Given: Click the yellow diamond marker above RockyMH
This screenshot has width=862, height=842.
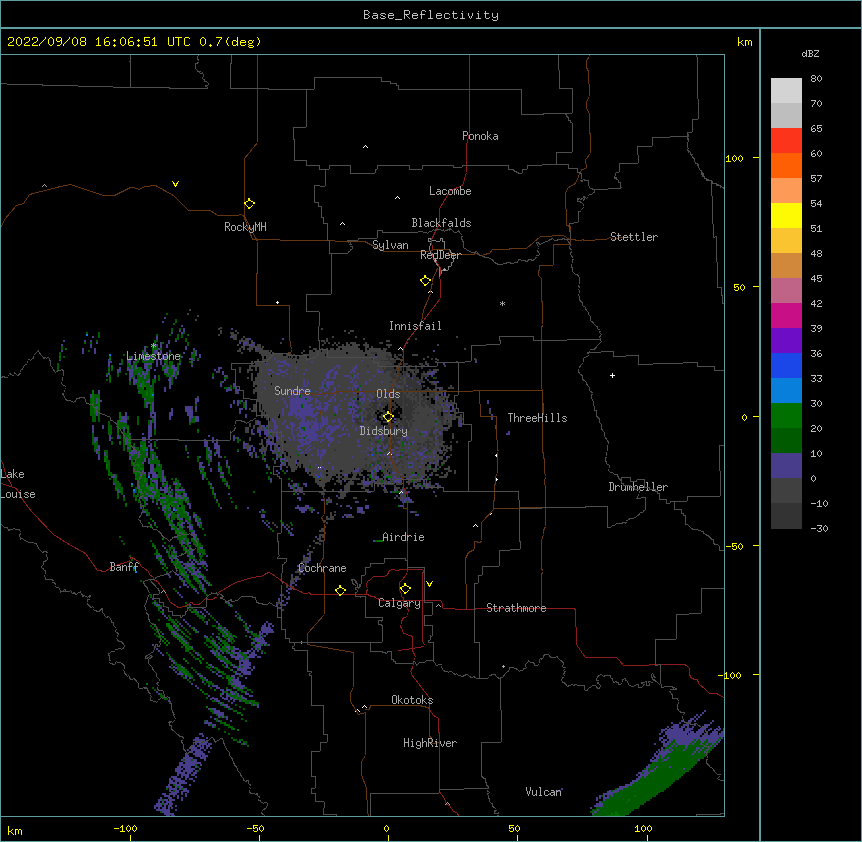Looking at the screenshot, I should (249, 204).
